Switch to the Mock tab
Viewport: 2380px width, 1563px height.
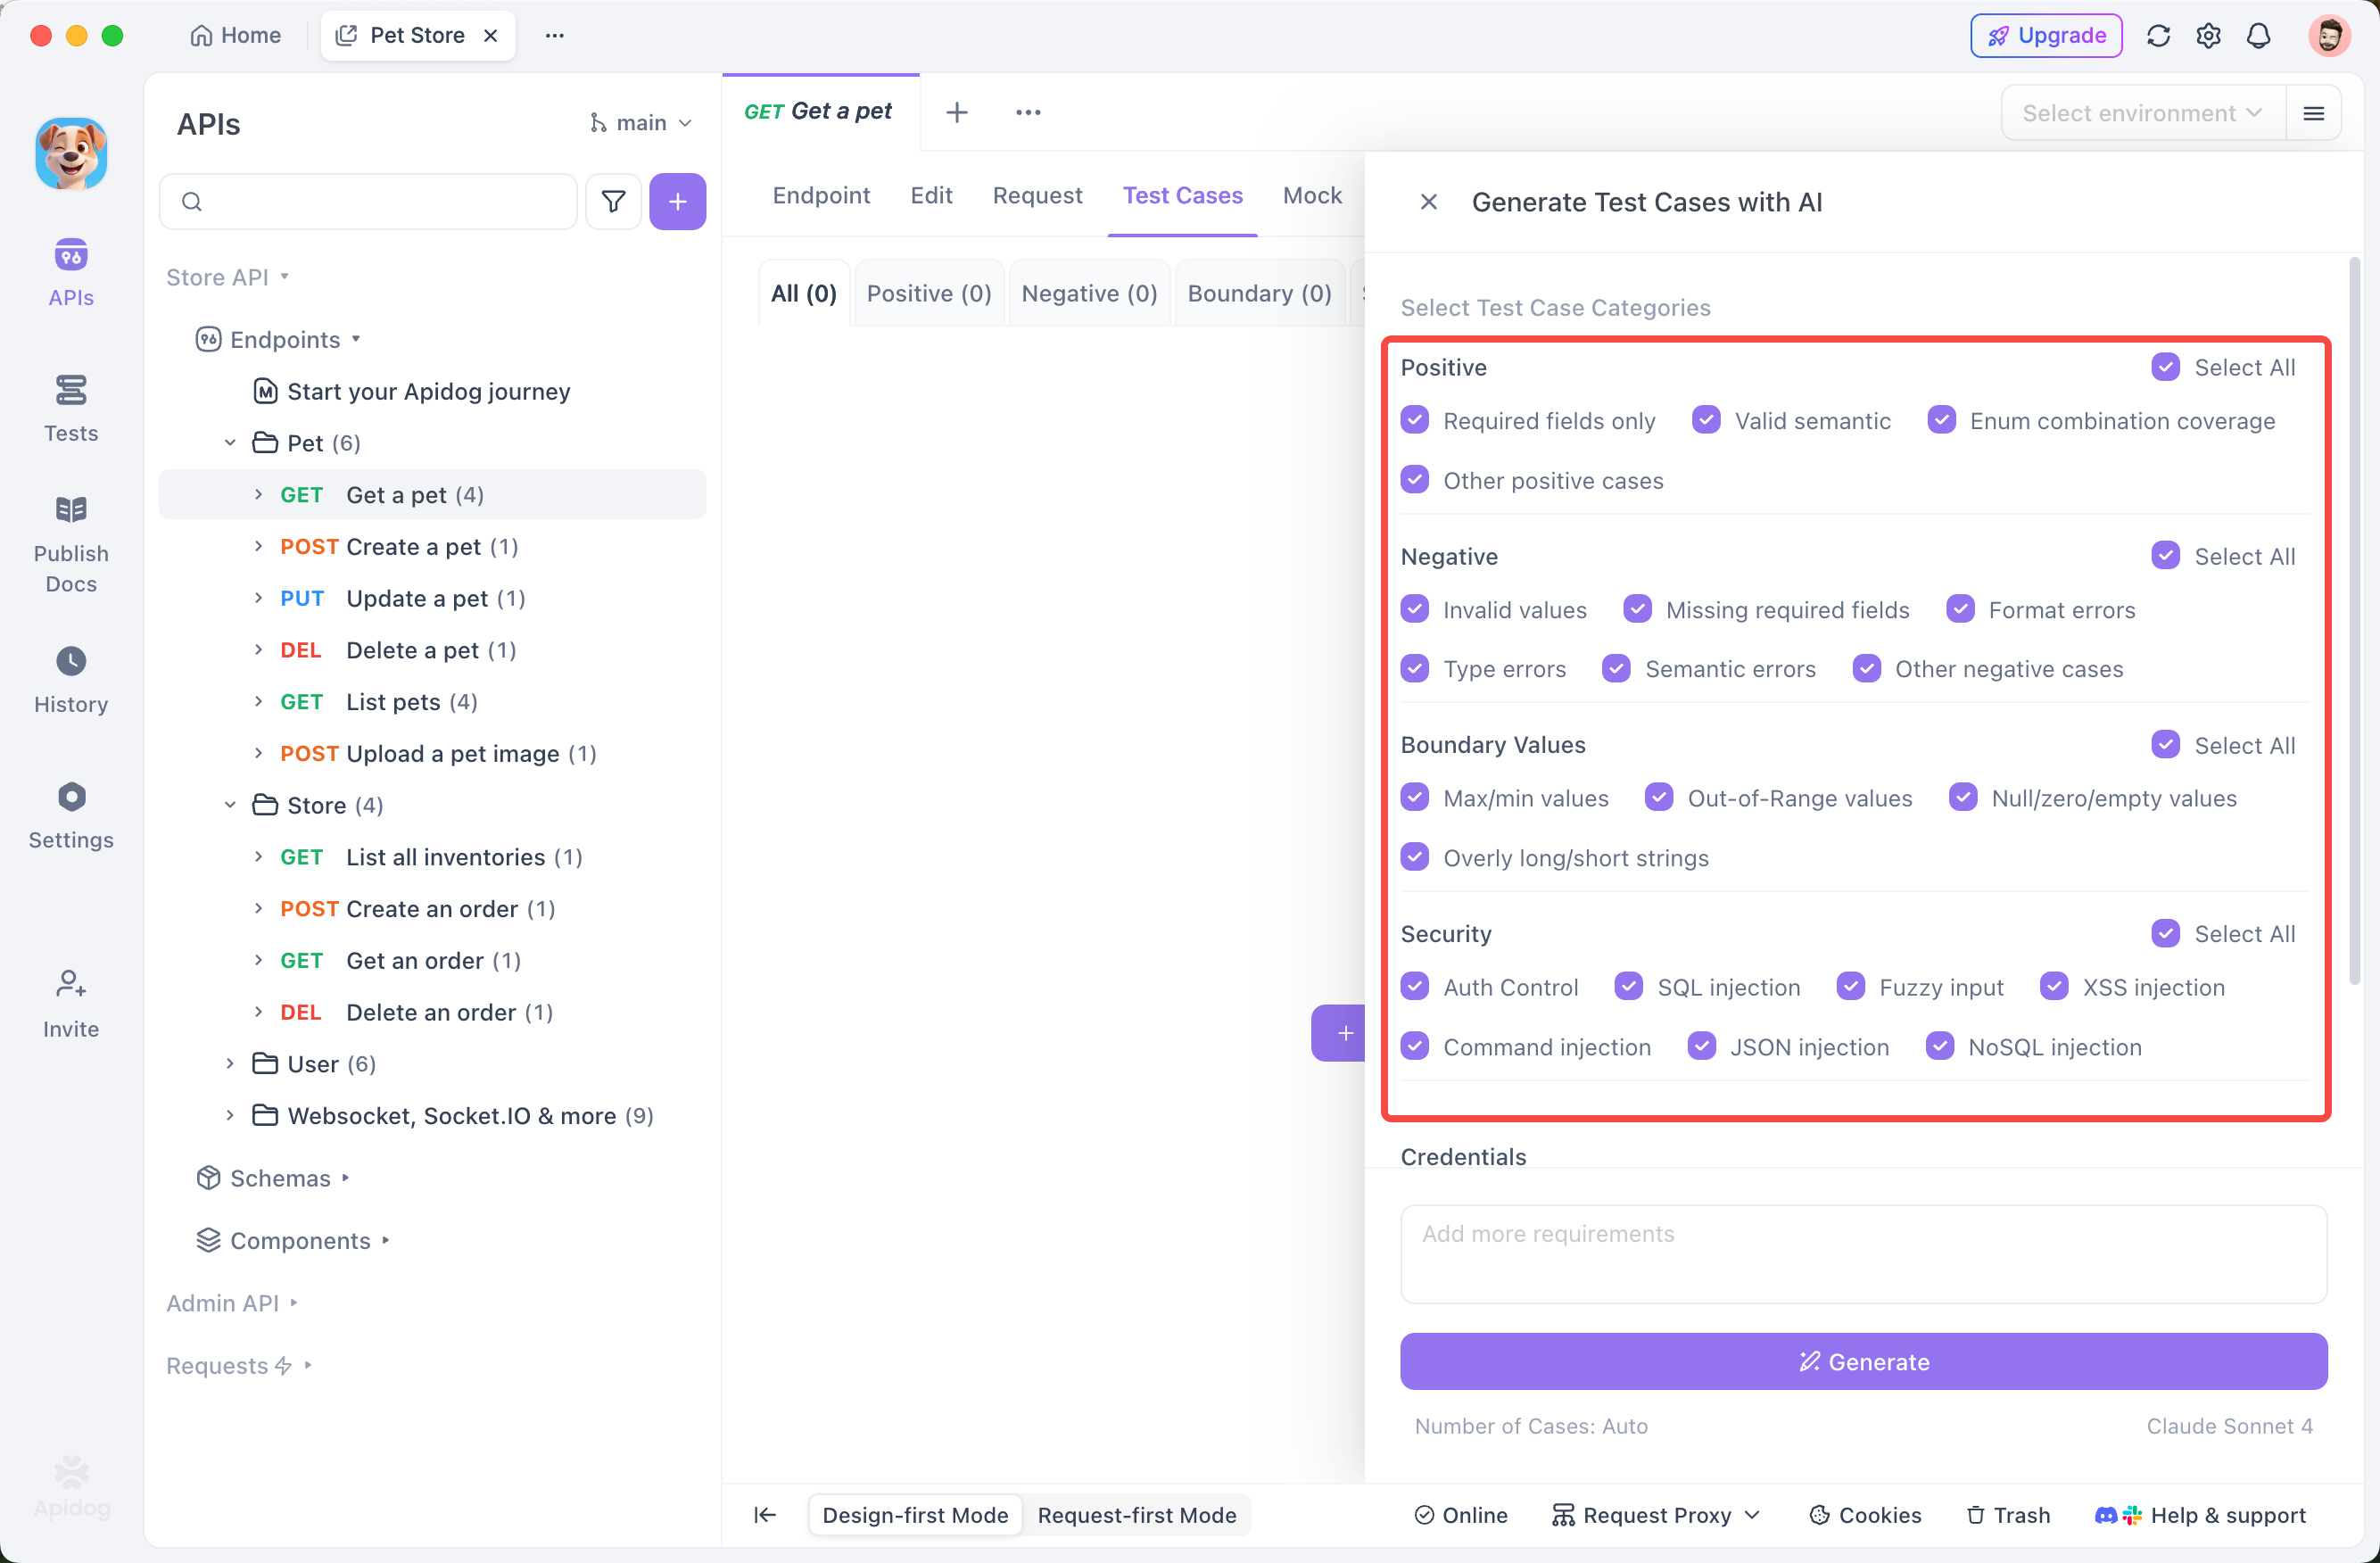(1311, 195)
